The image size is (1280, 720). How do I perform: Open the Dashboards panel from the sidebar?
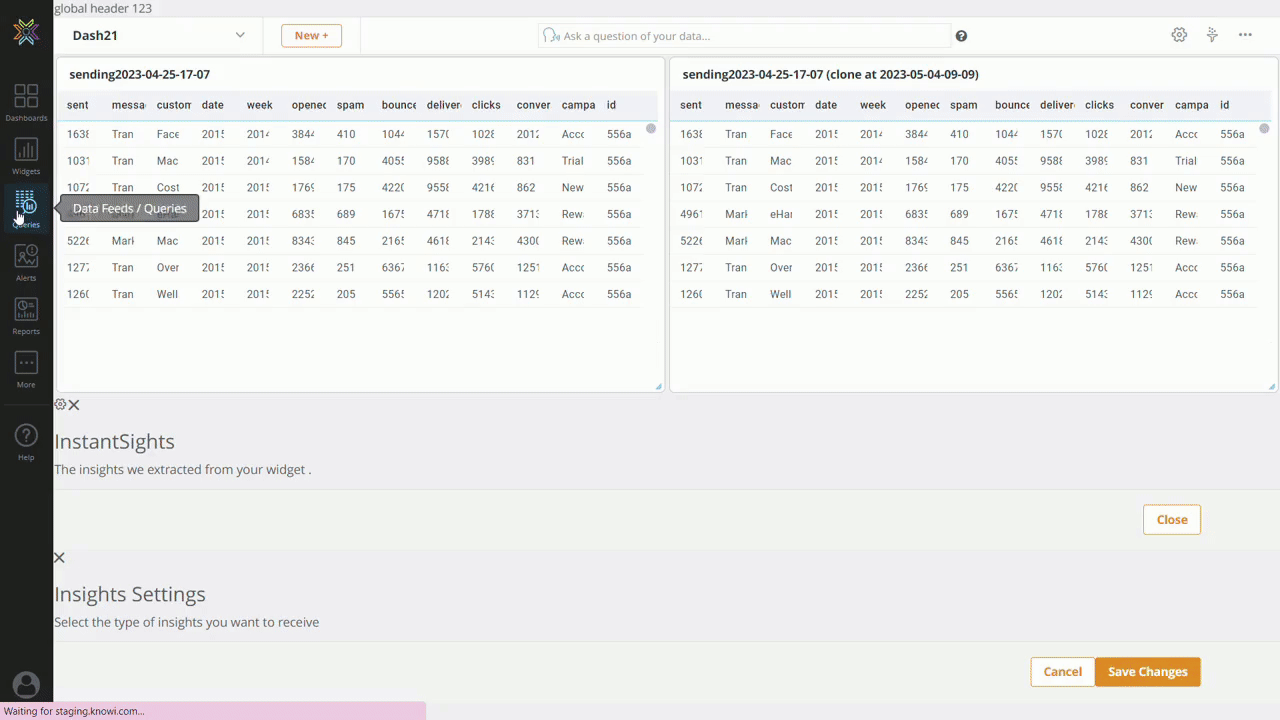[x=26, y=100]
